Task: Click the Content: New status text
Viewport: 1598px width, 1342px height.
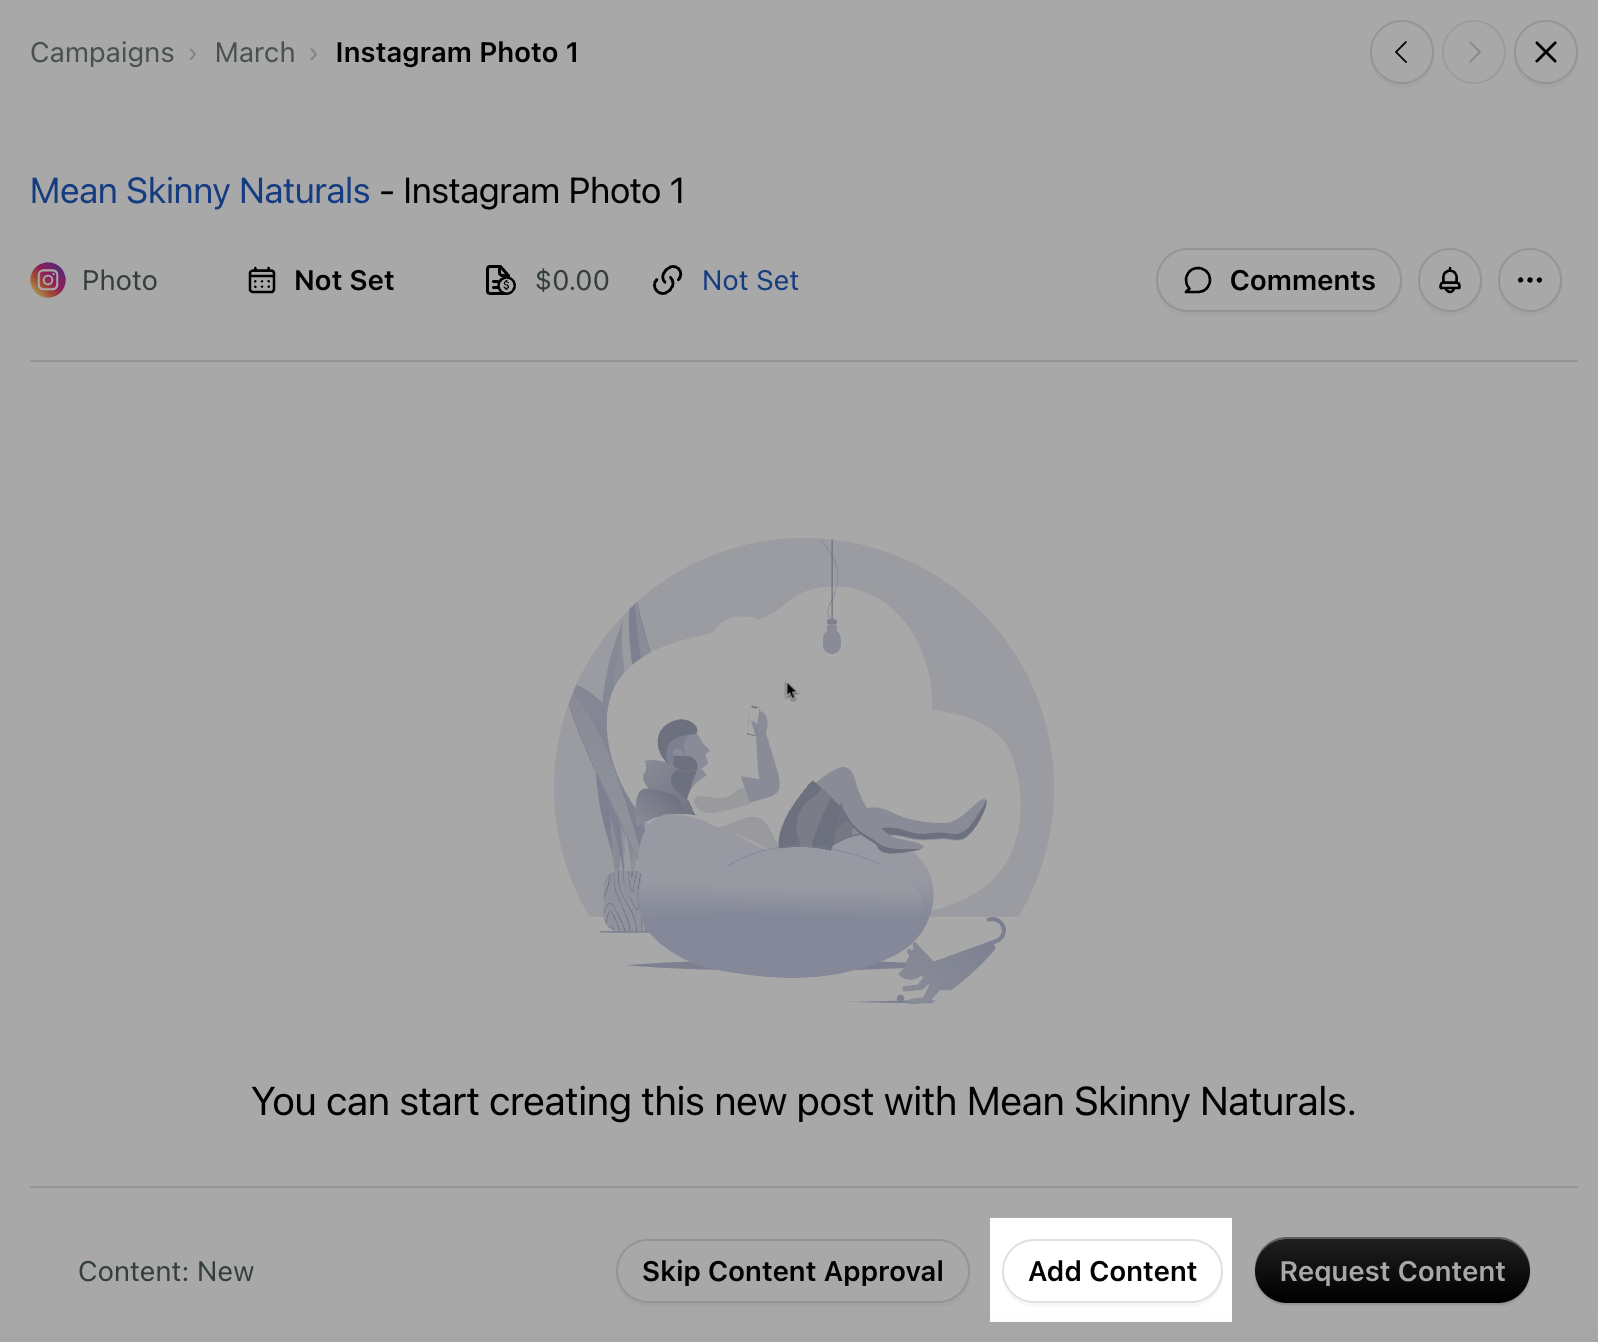Action: [x=166, y=1271]
